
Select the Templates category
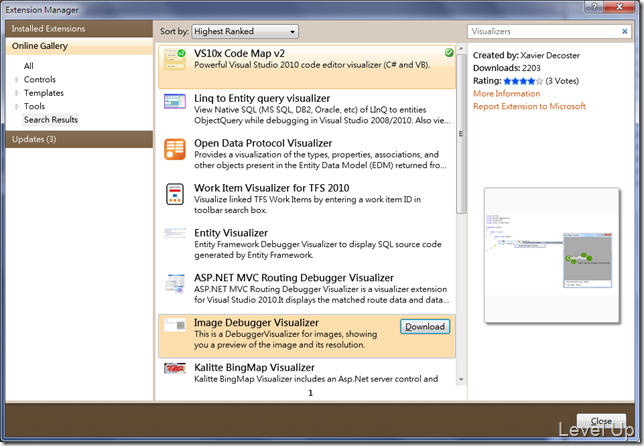(x=44, y=93)
